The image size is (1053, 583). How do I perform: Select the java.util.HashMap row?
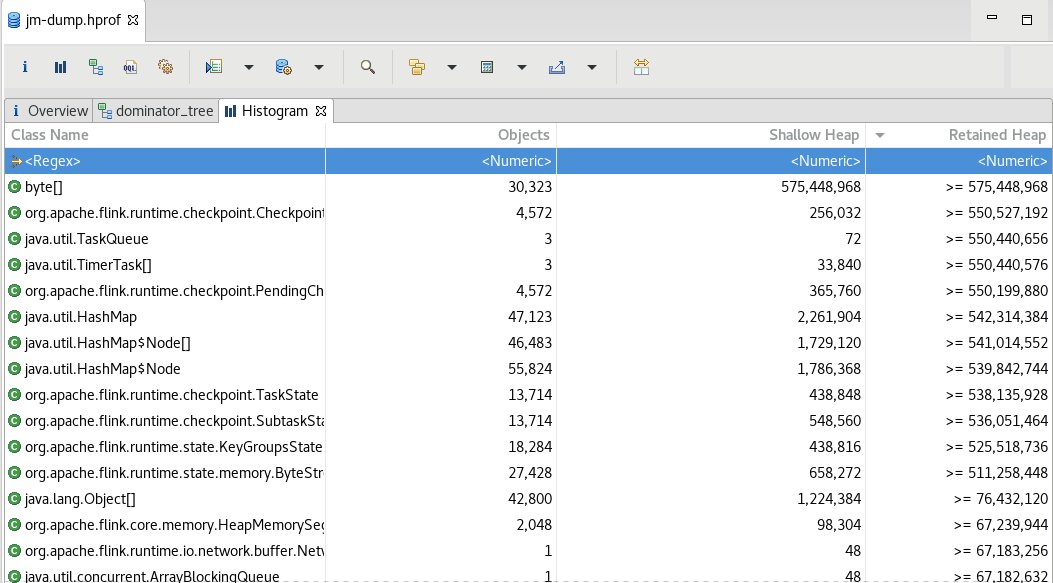(x=165, y=316)
